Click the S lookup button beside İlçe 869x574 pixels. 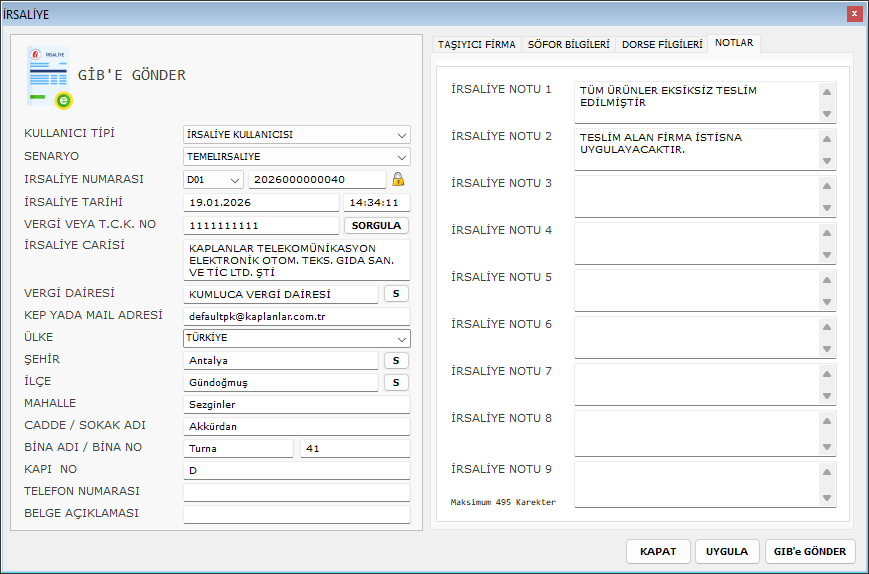coord(396,382)
